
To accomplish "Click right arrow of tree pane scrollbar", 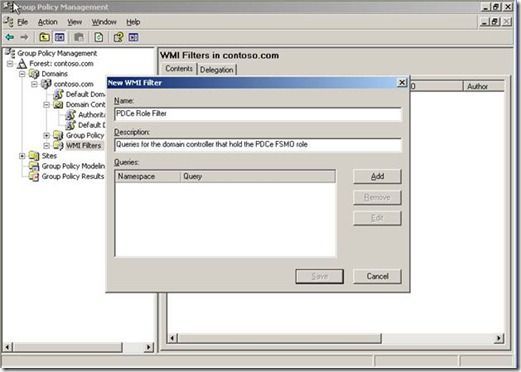I will click(149, 347).
